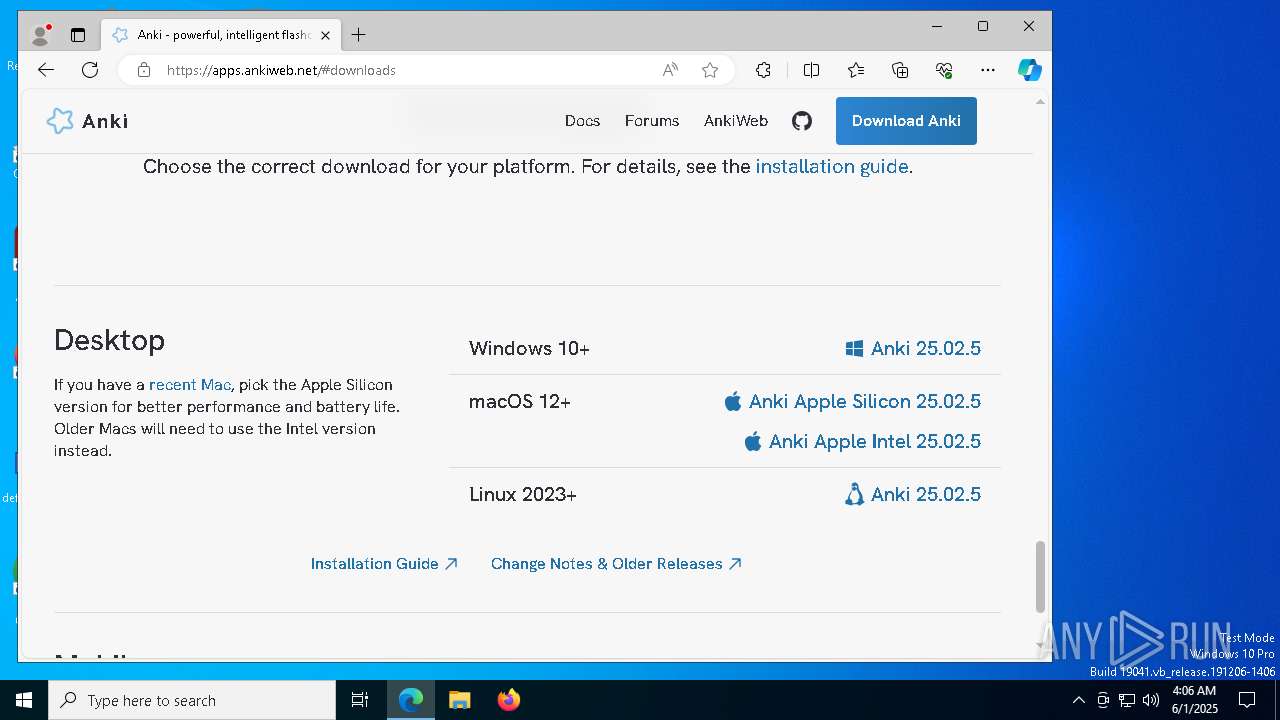
Task: Open the volume control
Action: point(1151,700)
